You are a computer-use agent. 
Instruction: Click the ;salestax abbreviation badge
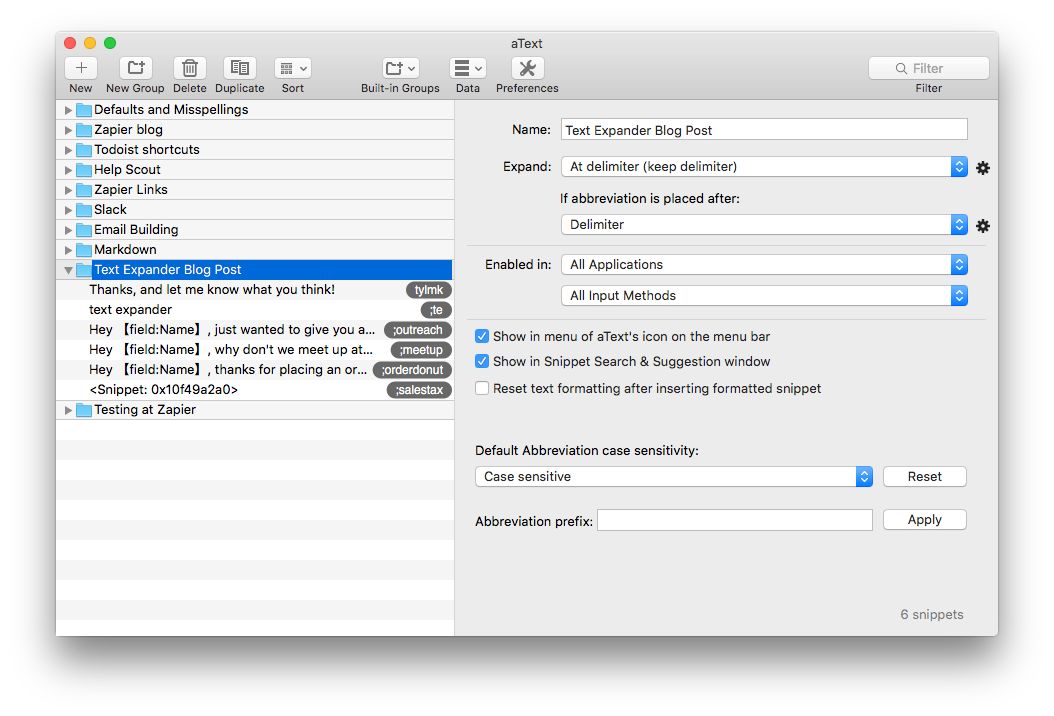[419, 390]
